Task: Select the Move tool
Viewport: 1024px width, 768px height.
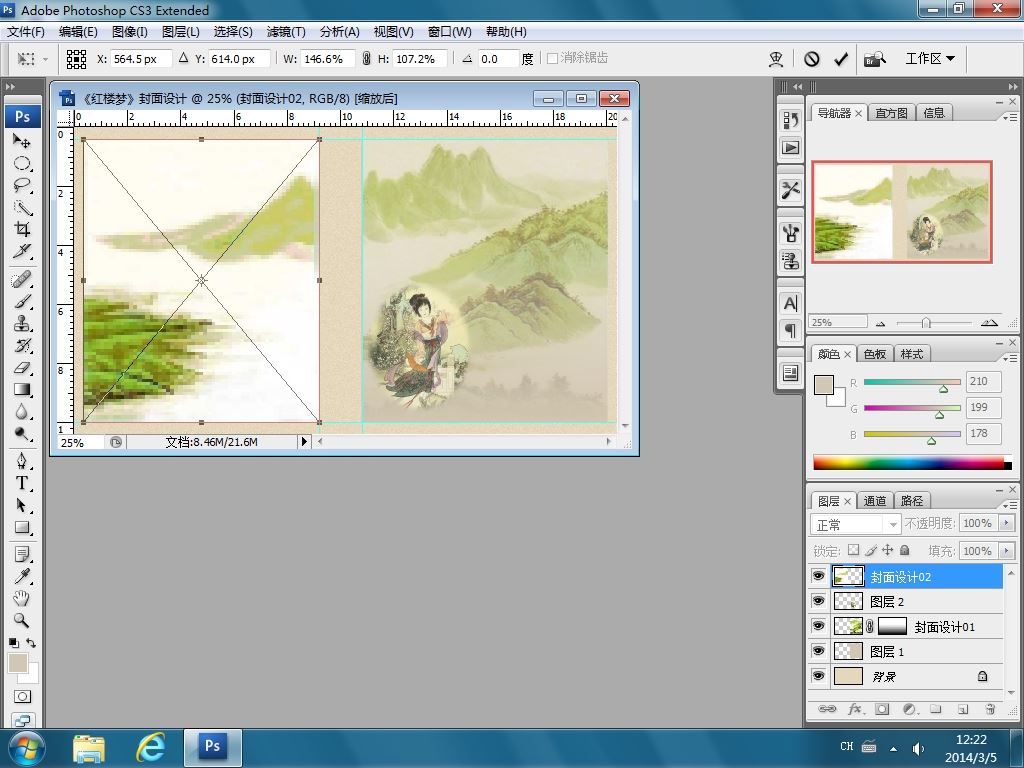Action: tap(22, 141)
